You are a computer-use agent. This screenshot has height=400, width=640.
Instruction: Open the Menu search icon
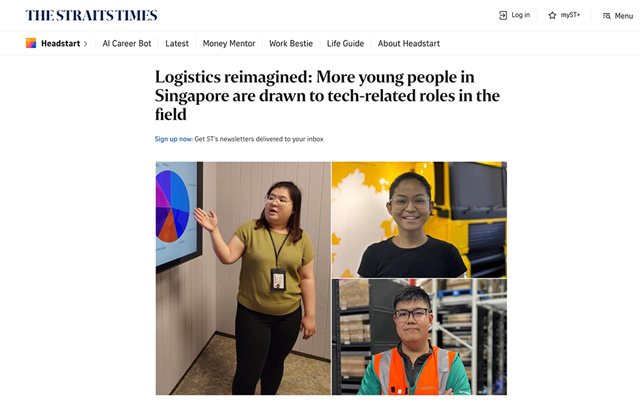607,16
